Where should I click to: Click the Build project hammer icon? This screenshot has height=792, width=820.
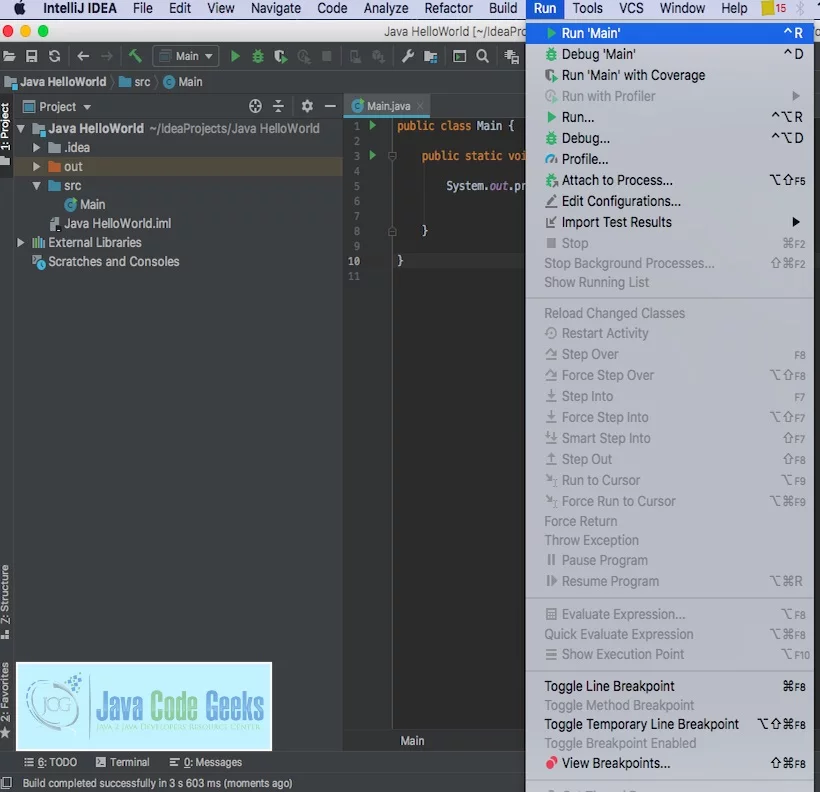[x=135, y=55]
